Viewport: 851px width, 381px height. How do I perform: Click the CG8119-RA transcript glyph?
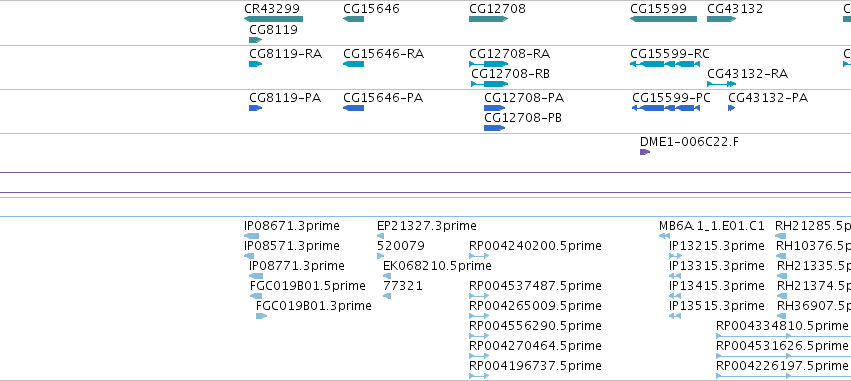[x=256, y=64]
